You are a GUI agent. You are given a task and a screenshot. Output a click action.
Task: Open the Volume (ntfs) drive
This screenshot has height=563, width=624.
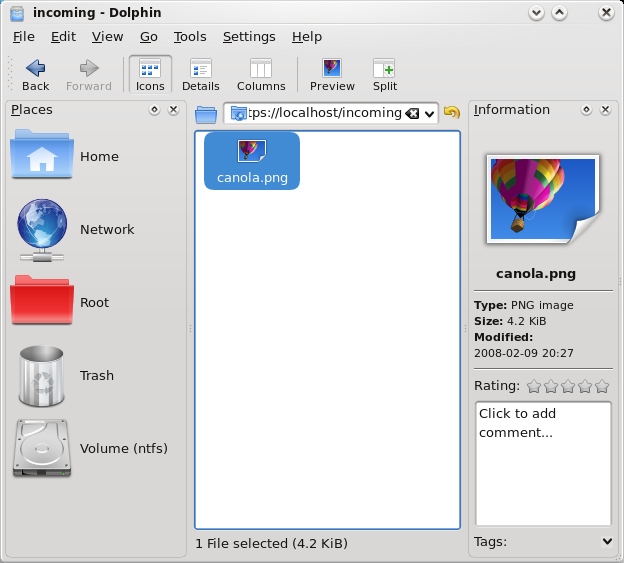pyautogui.click(x=90, y=448)
